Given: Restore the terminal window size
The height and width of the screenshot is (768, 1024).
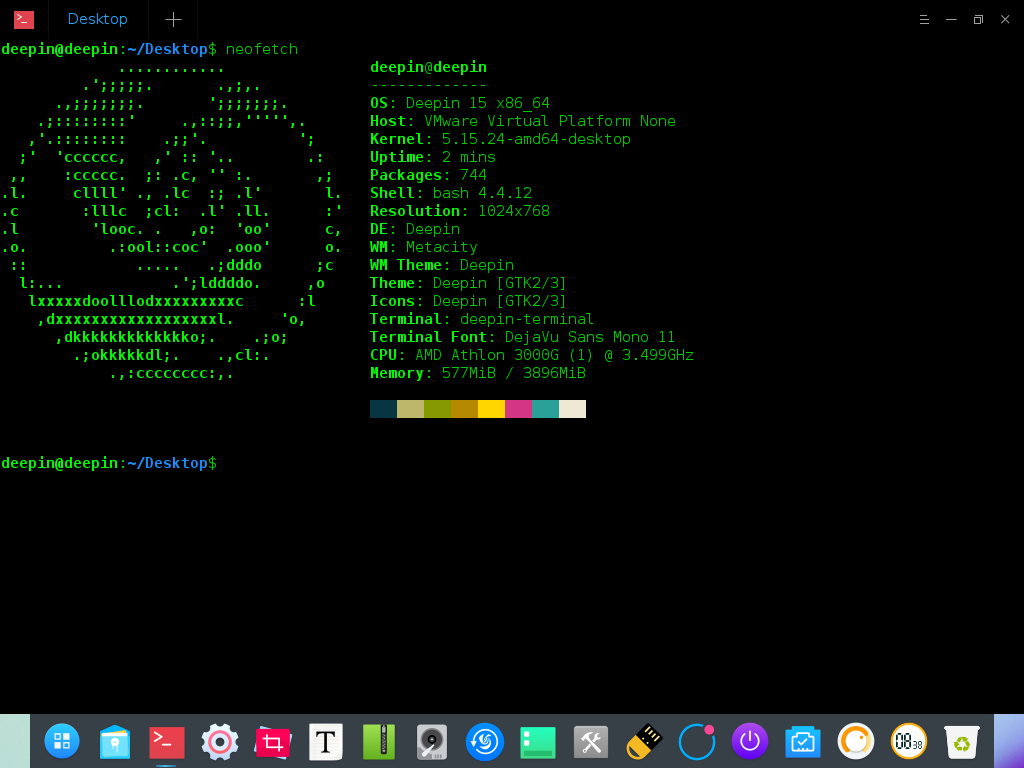Looking at the screenshot, I should tap(978, 20).
